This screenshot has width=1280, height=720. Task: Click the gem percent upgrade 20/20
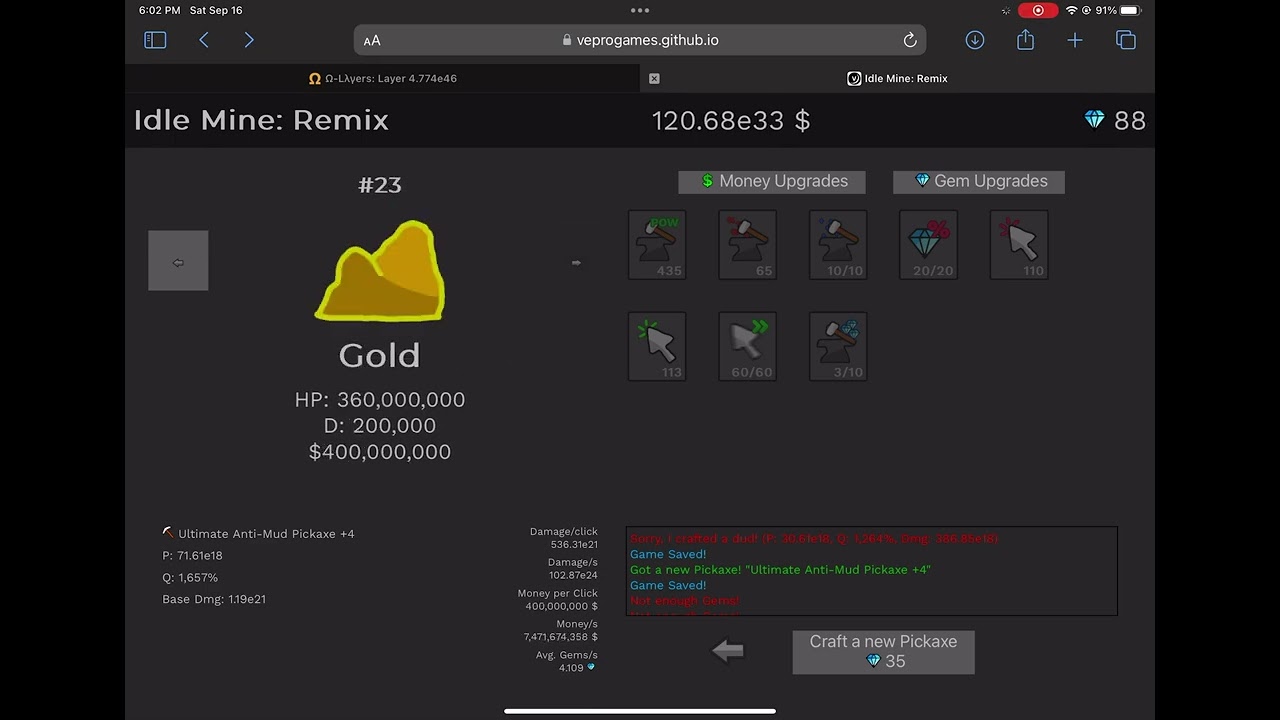[928, 245]
